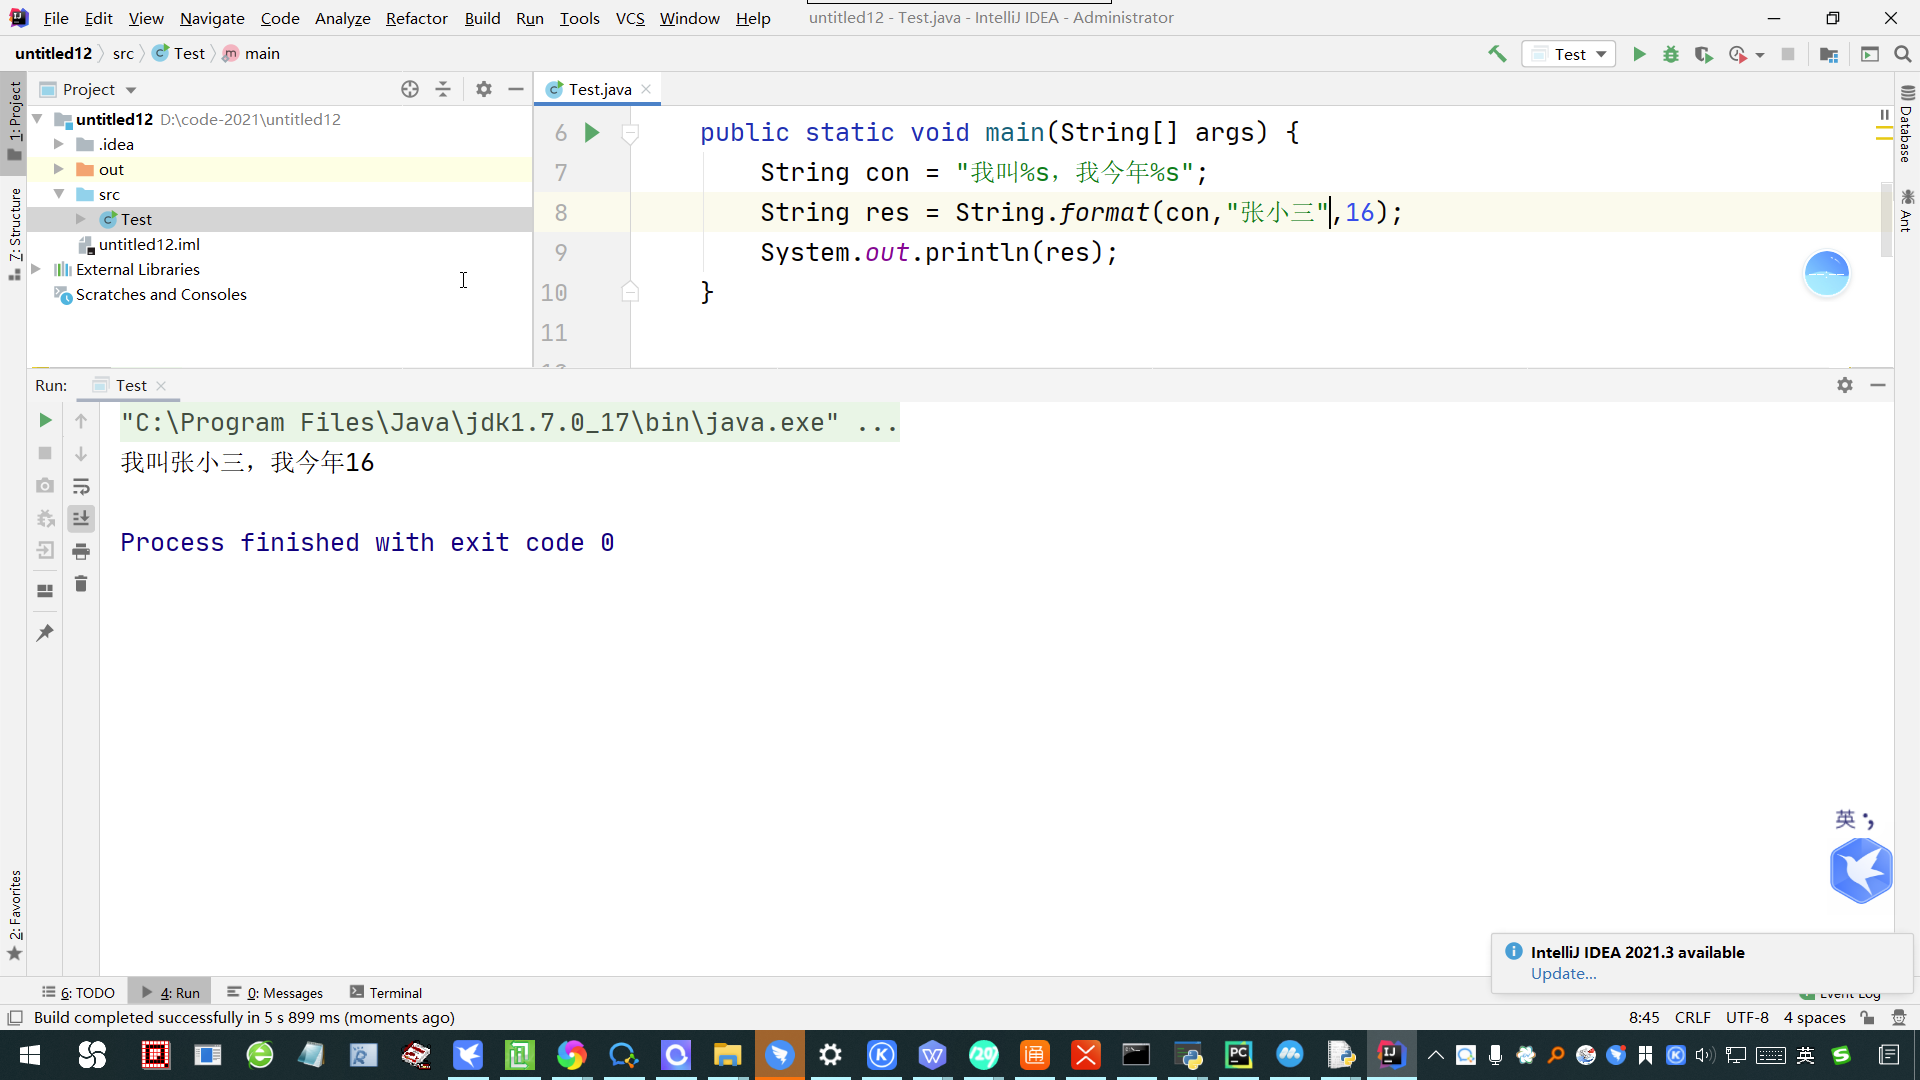
Task: Run main via the gutter arrow
Action: point(592,132)
